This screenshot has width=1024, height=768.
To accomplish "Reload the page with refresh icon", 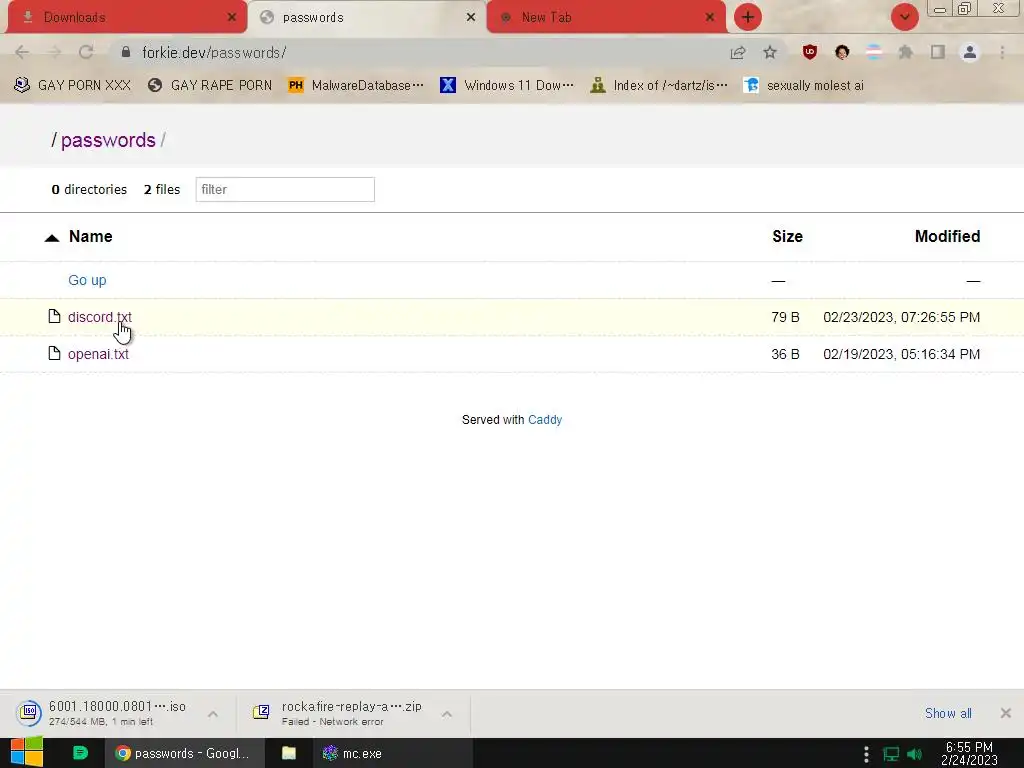I will [x=86, y=52].
